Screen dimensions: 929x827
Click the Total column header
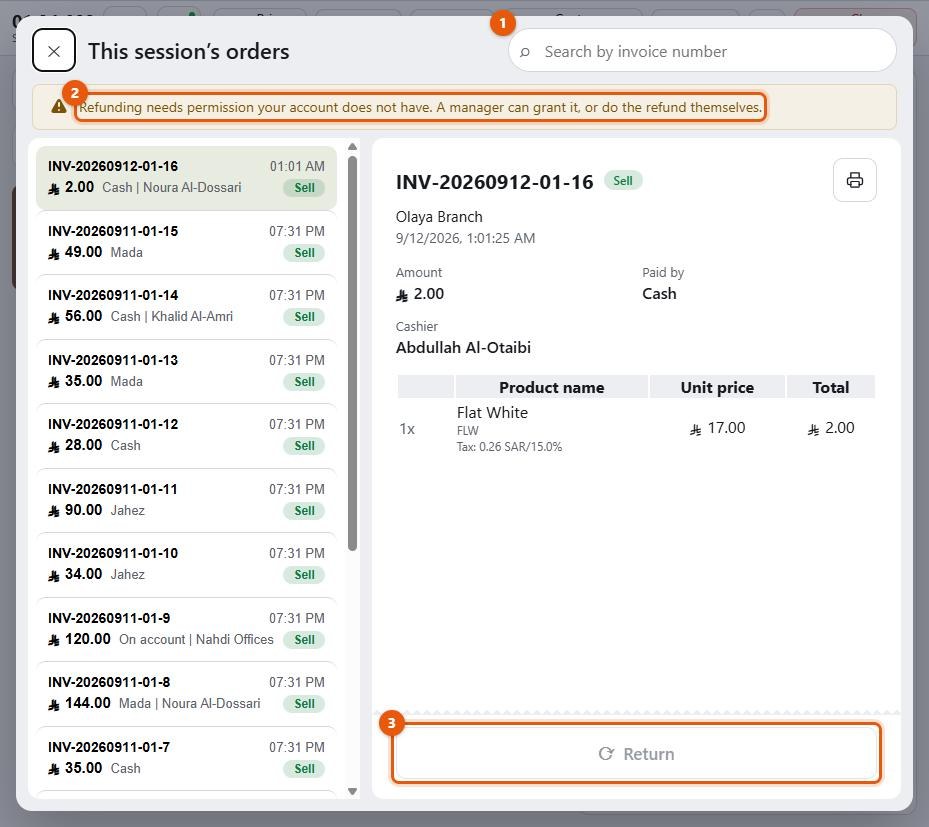coord(831,387)
